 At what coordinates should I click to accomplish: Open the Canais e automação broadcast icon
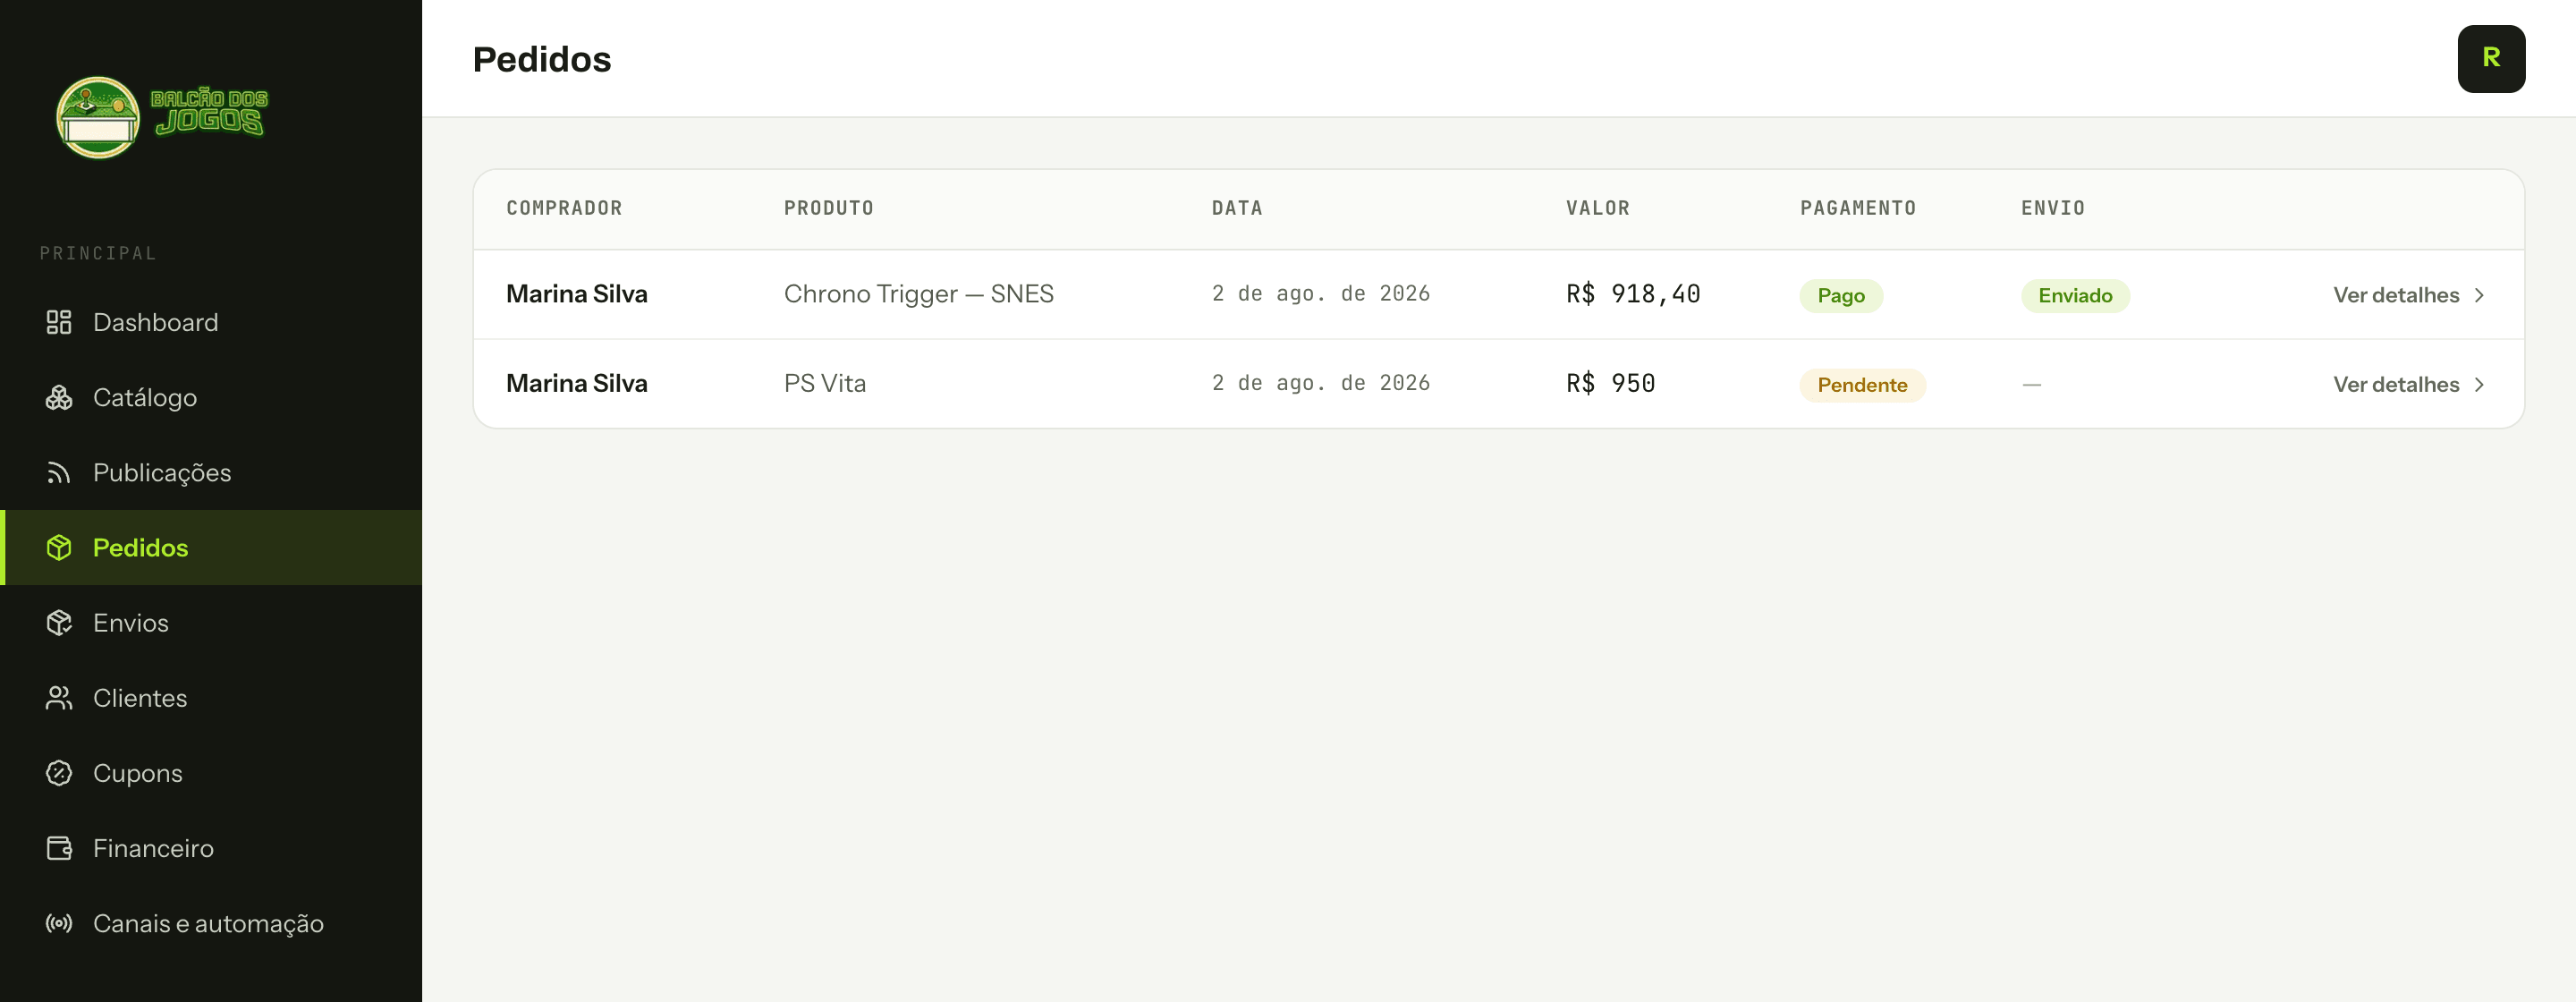pos(59,922)
